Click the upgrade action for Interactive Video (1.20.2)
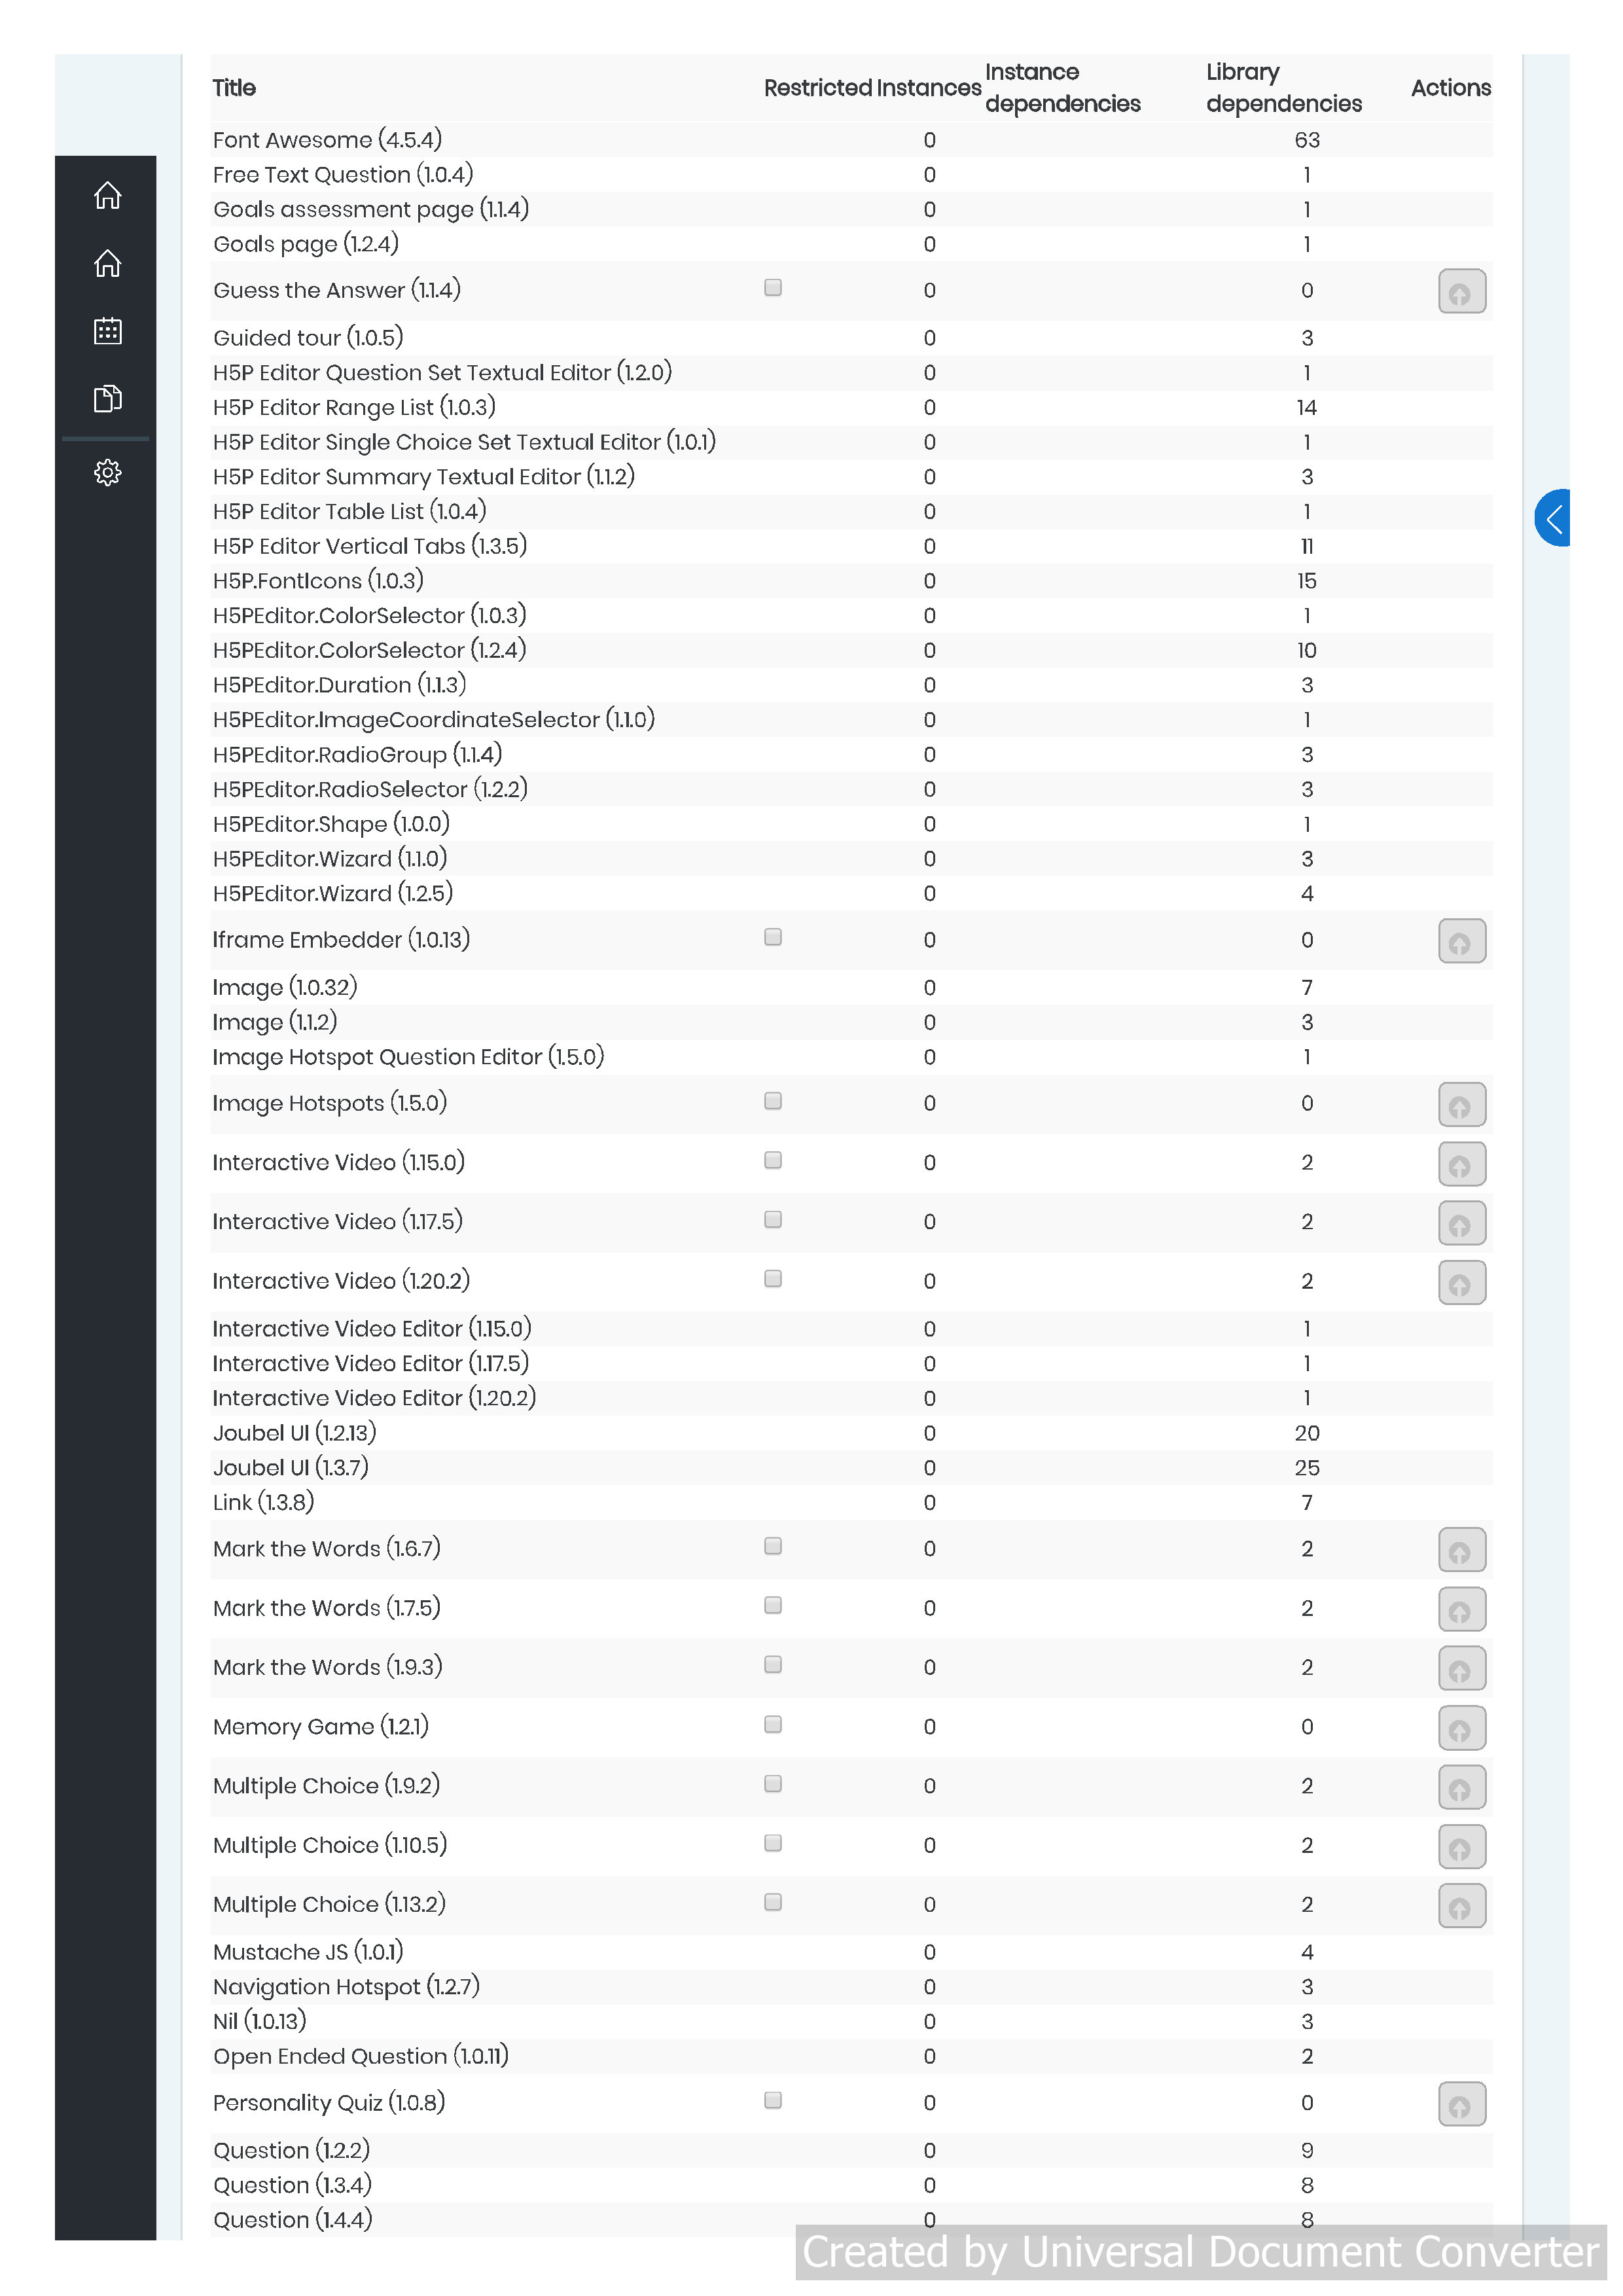The image size is (1623, 2296). click(1462, 1283)
